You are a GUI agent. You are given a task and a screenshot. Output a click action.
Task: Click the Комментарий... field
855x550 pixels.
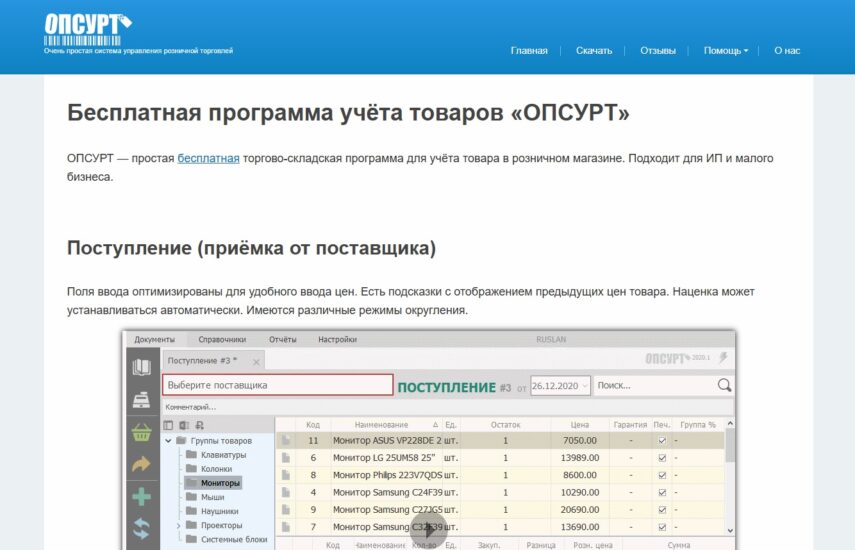448,407
